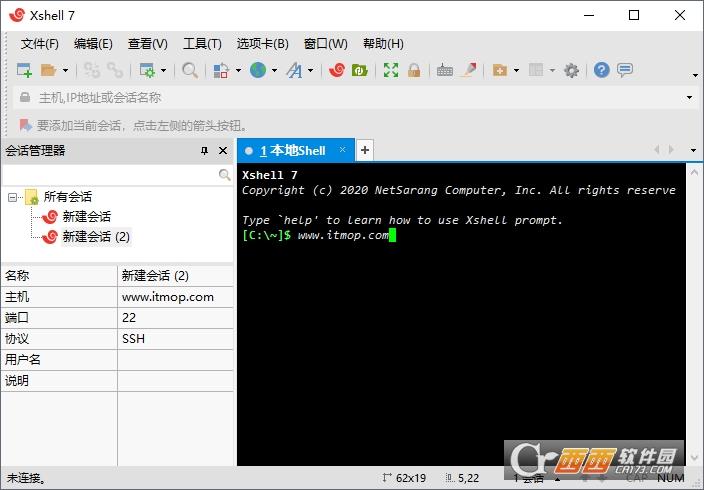Image resolution: width=704 pixels, height=490 pixels.
Task: Click the lock screen padlock icon
Action: point(413,70)
